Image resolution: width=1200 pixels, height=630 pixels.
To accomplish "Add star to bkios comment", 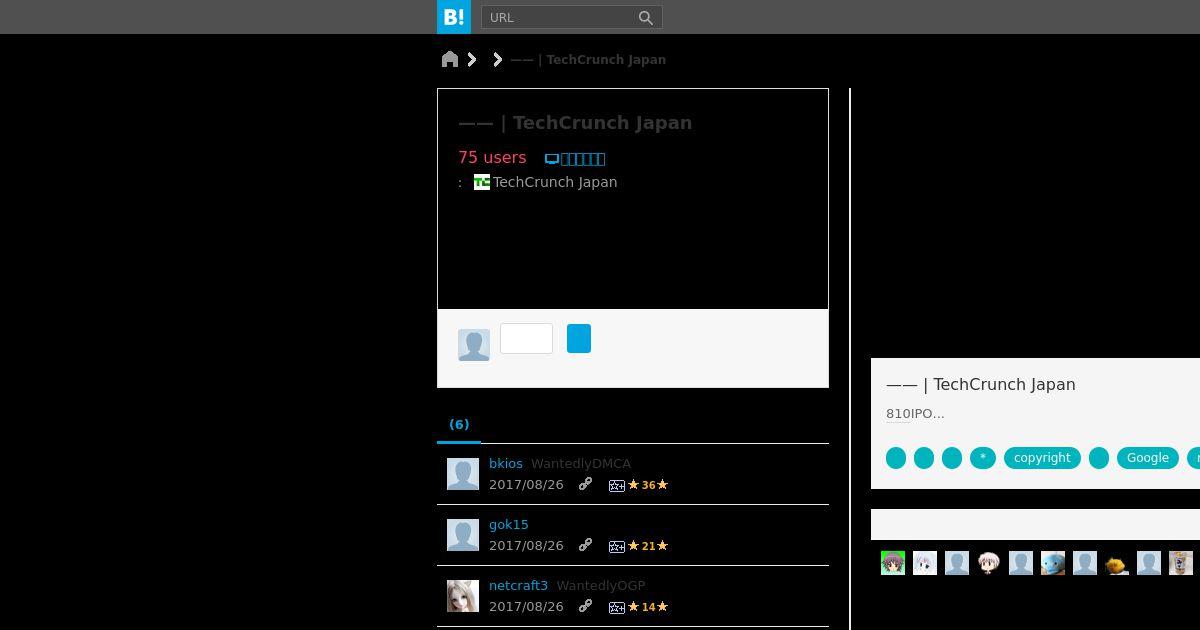I will (x=617, y=485).
